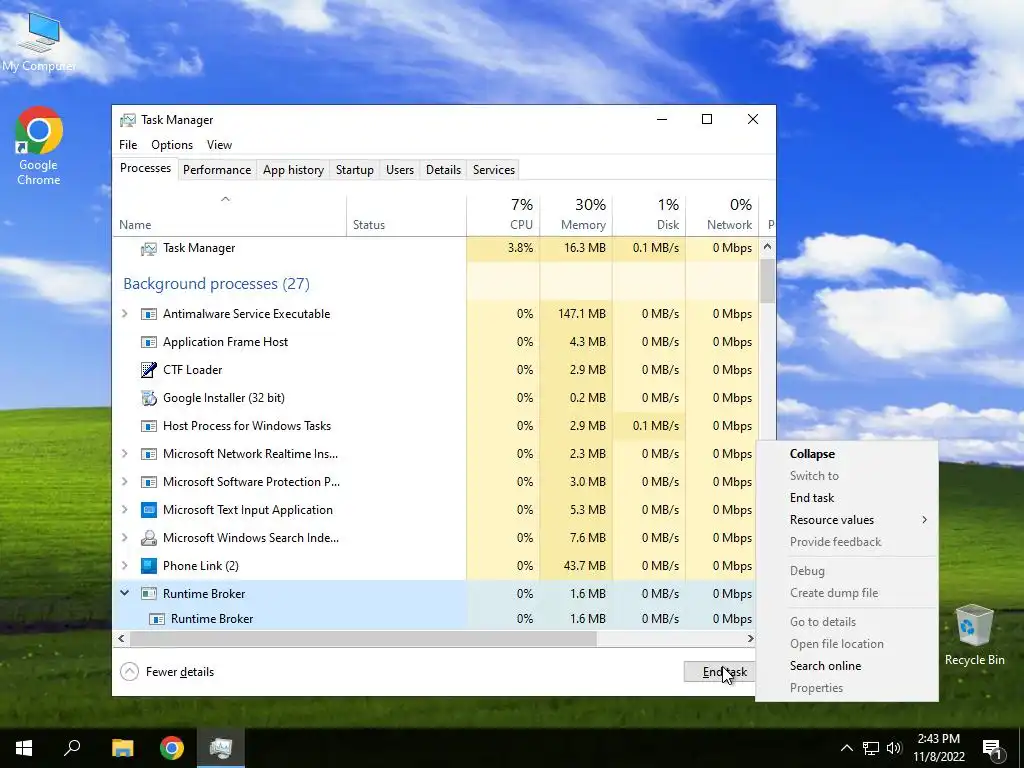
Task: Switch to the App history tab
Action: [293, 170]
